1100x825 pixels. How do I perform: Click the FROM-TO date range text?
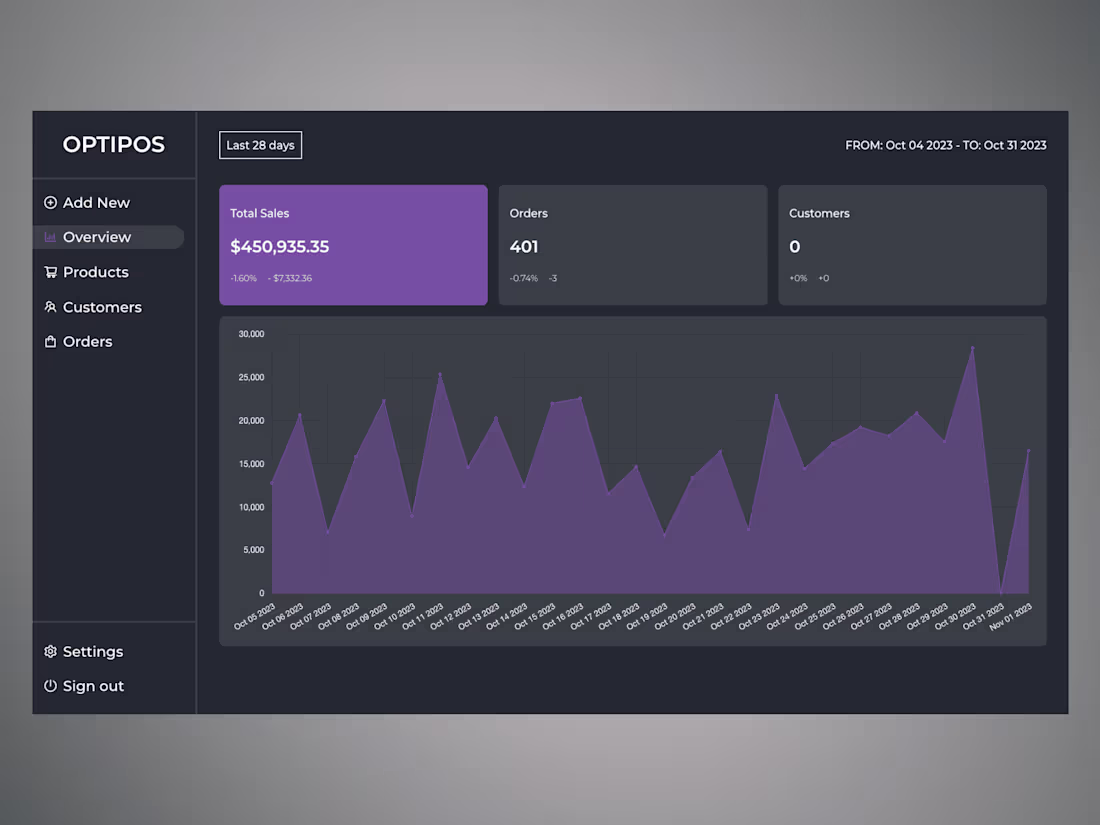[x=945, y=145]
